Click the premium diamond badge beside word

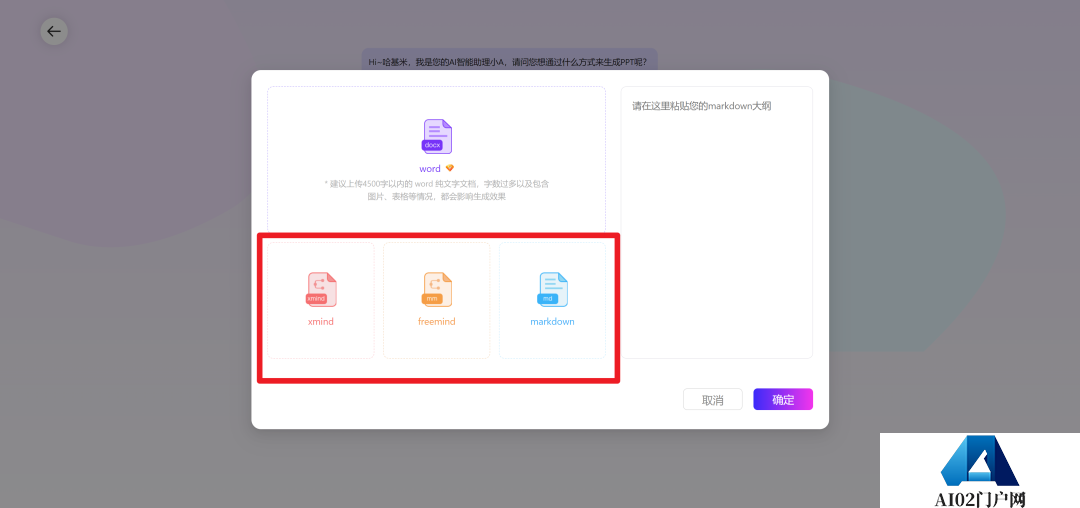tap(450, 168)
